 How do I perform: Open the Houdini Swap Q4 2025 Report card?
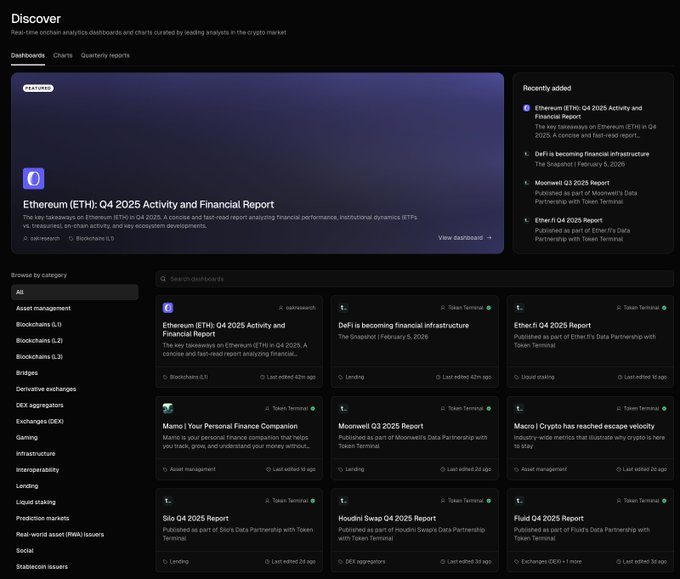click(386, 518)
